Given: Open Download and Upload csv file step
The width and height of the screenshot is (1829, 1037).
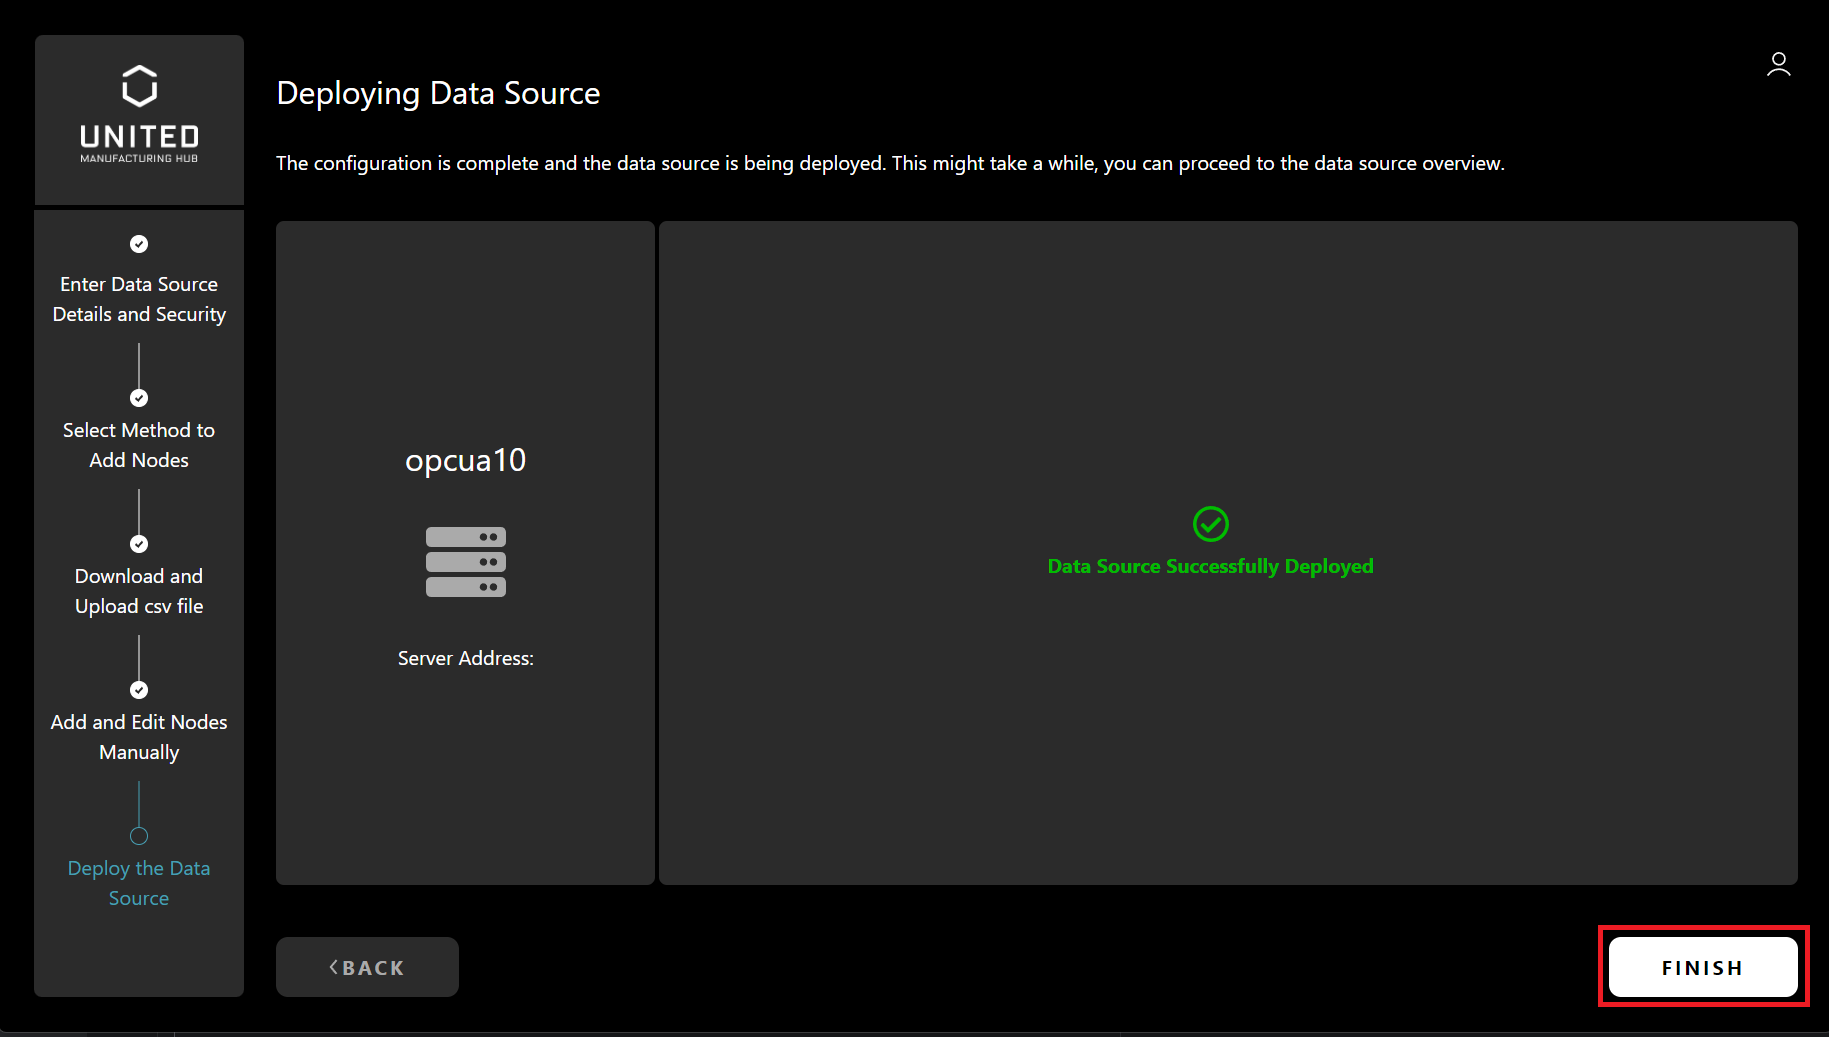Looking at the screenshot, I should [139, 591].
